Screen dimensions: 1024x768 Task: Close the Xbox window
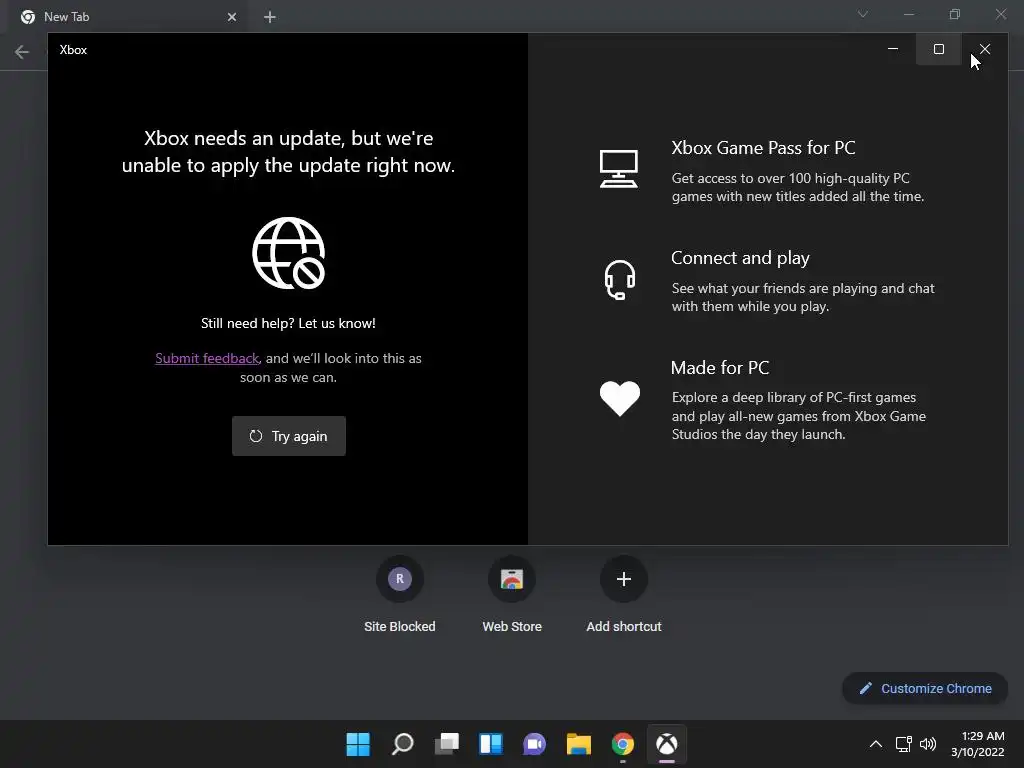985,49
